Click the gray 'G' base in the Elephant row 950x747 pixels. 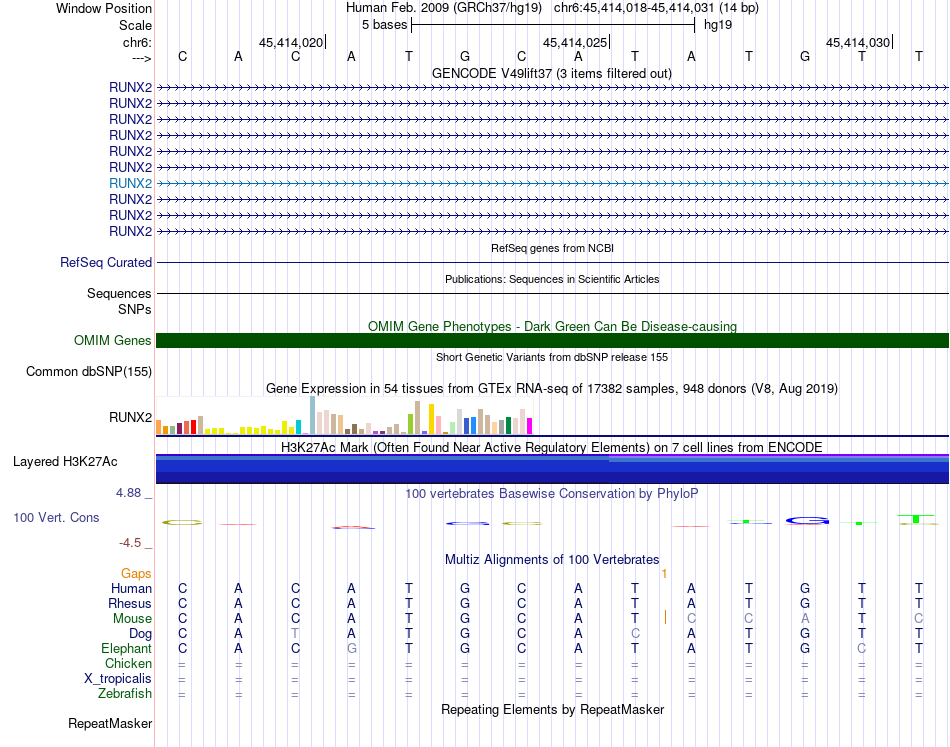(x=351, y=648)
